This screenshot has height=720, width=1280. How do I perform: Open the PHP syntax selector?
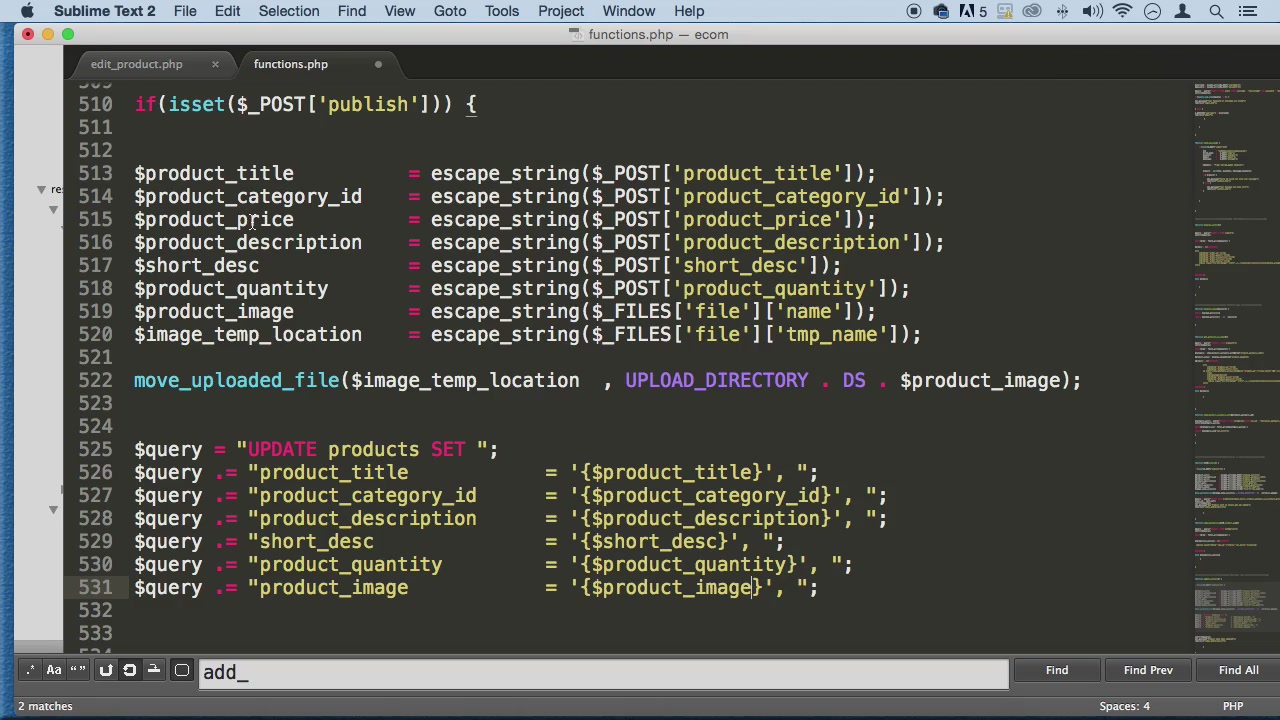[1232, 706]
